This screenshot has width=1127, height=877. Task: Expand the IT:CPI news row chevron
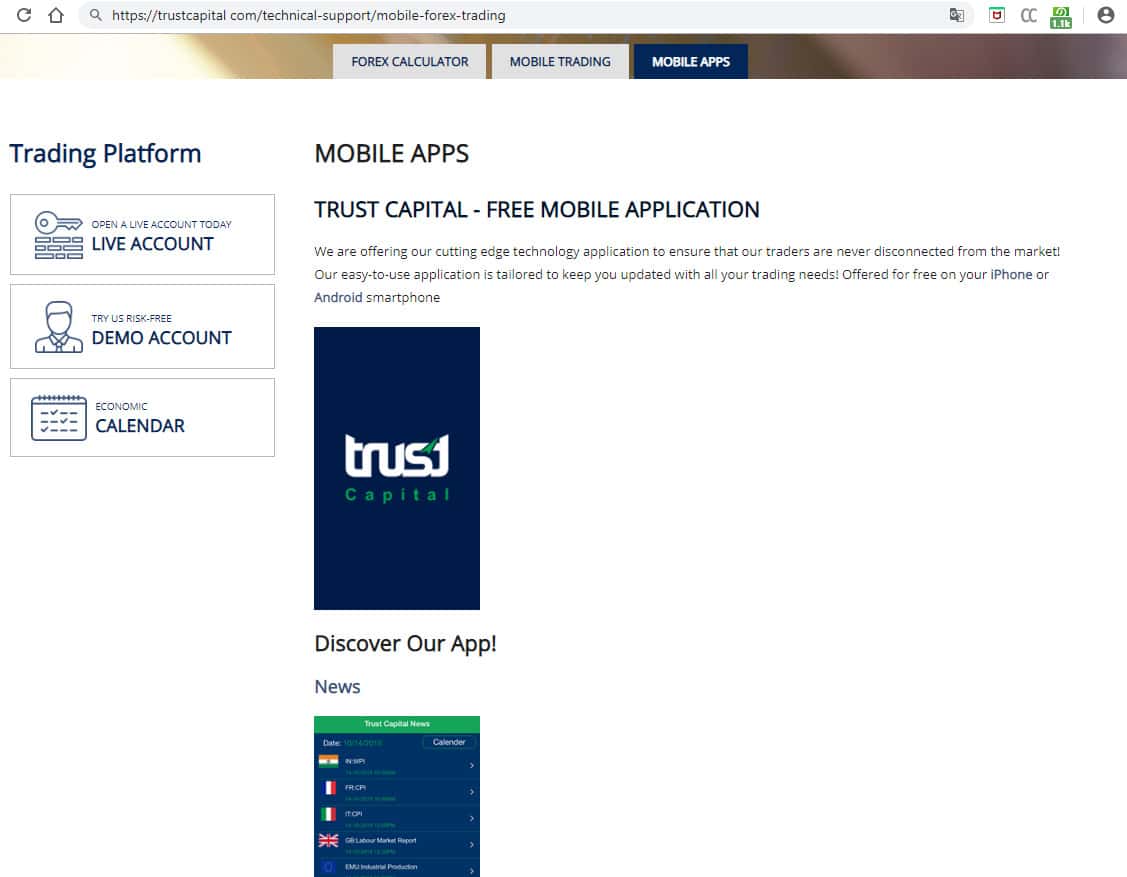click(472, 819)
